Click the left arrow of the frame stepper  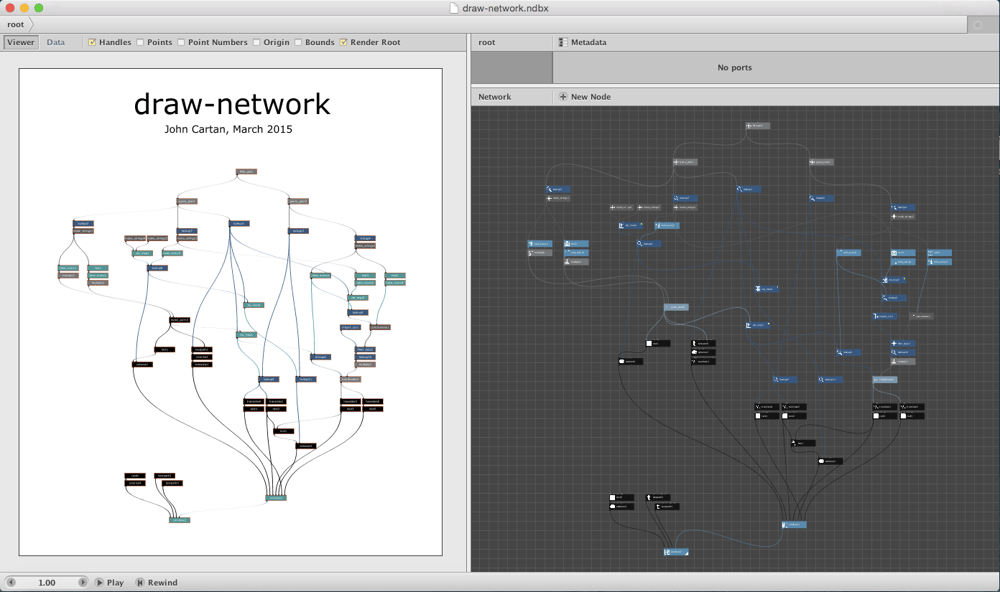(x=11, y=582)
